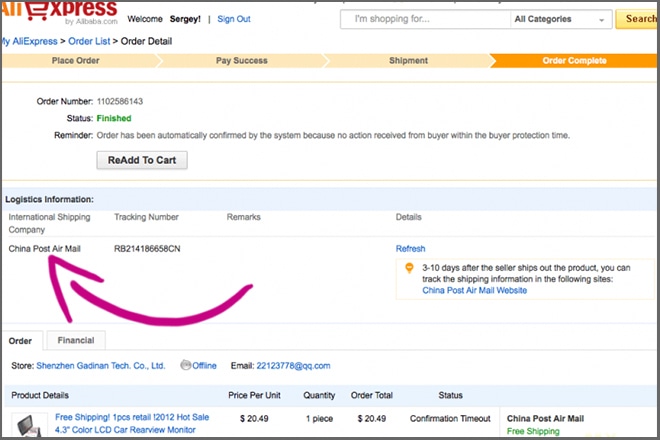The height and width of the screenshot is (440, 660).
Task: Switch to the Financial tab
Action: (x=76, y=341)
